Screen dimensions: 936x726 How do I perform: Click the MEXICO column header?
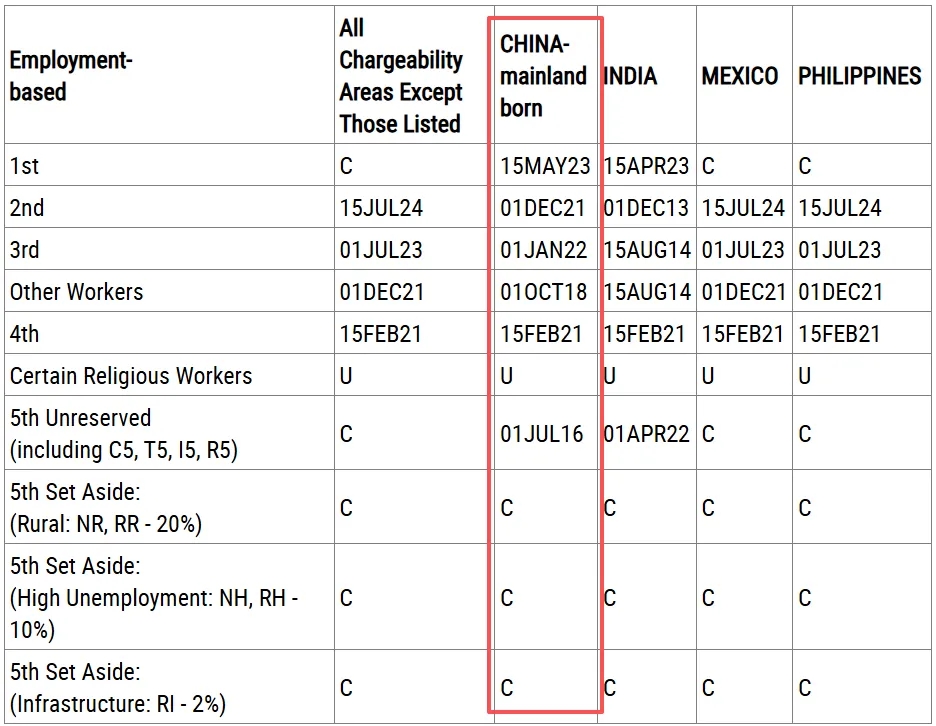point(740,76)
